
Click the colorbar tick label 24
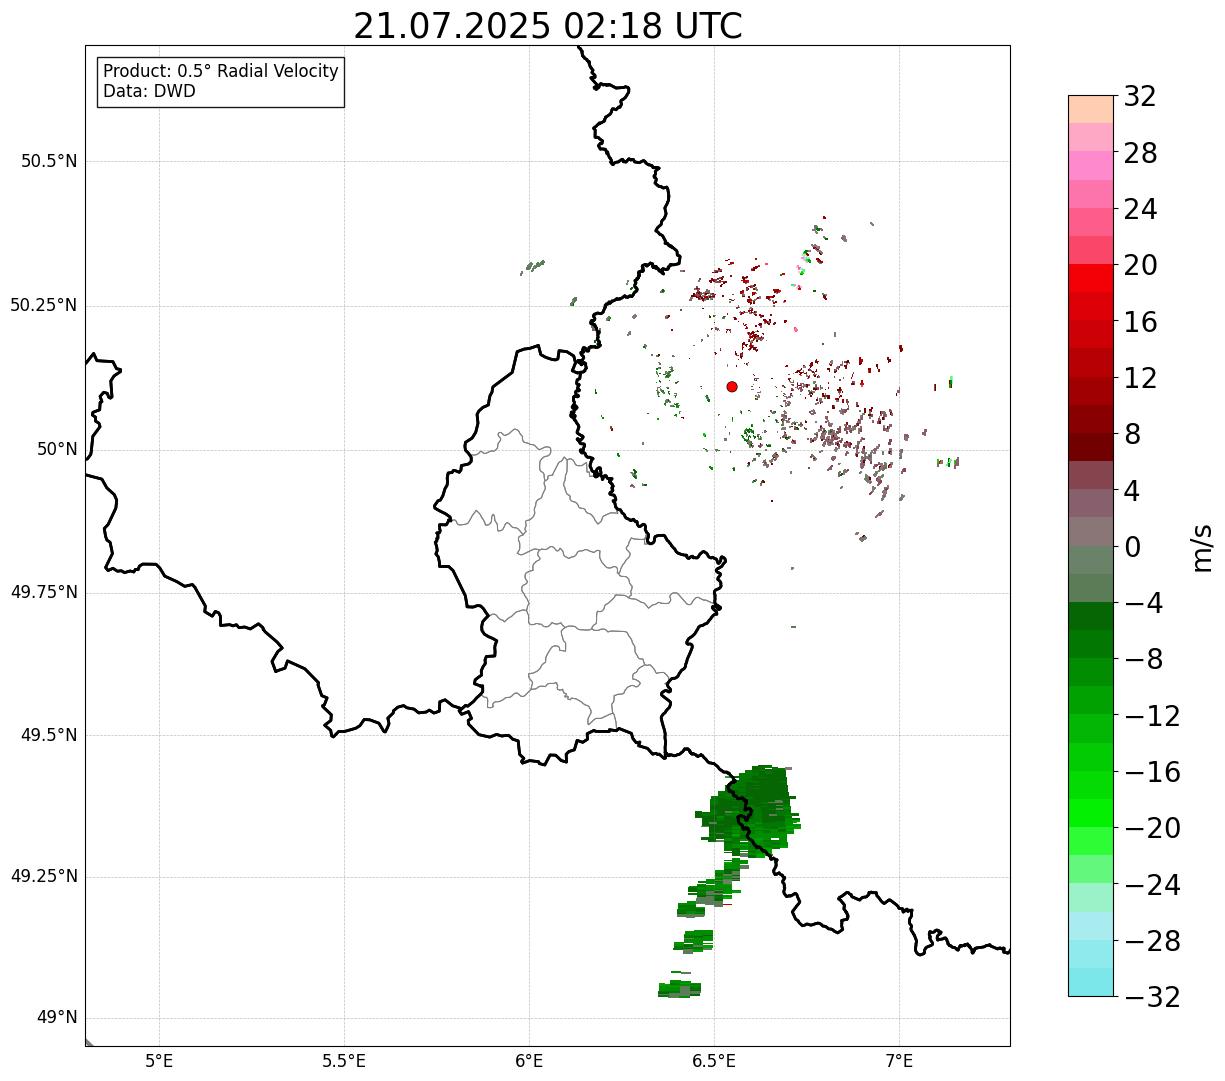tap(1140, 209)
